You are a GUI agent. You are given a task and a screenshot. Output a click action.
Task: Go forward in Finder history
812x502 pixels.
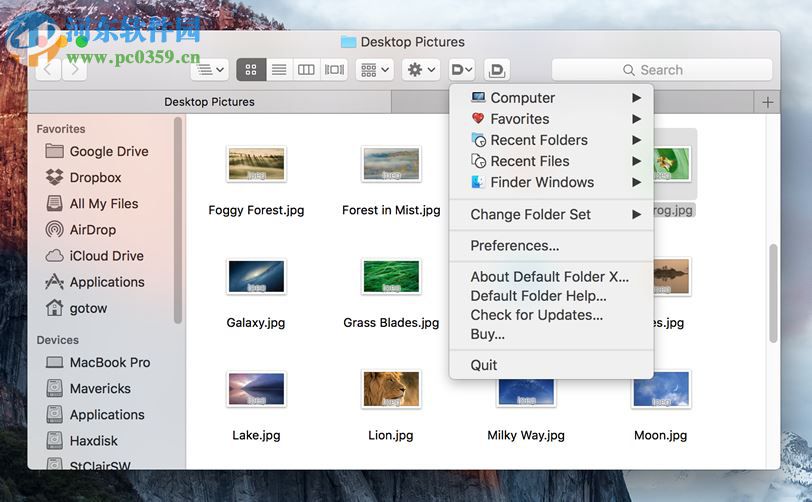click(x=75, y=69)
